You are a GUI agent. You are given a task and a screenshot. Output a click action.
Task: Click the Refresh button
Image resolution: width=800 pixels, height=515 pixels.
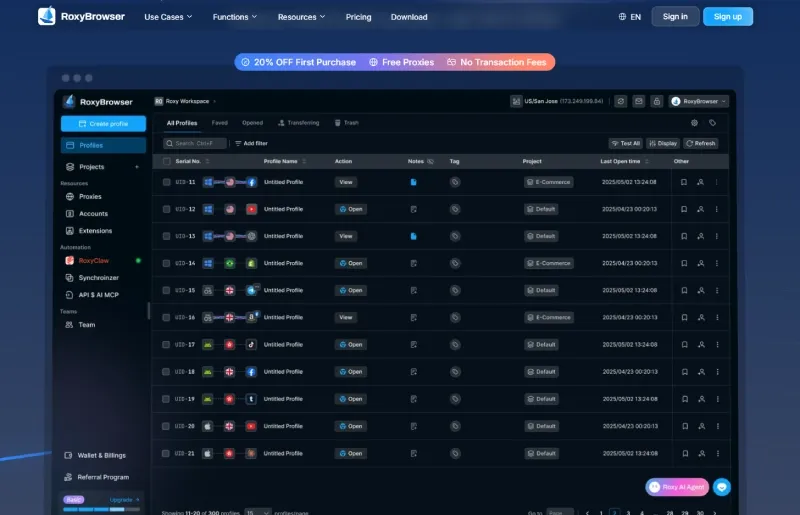point(701,143)
